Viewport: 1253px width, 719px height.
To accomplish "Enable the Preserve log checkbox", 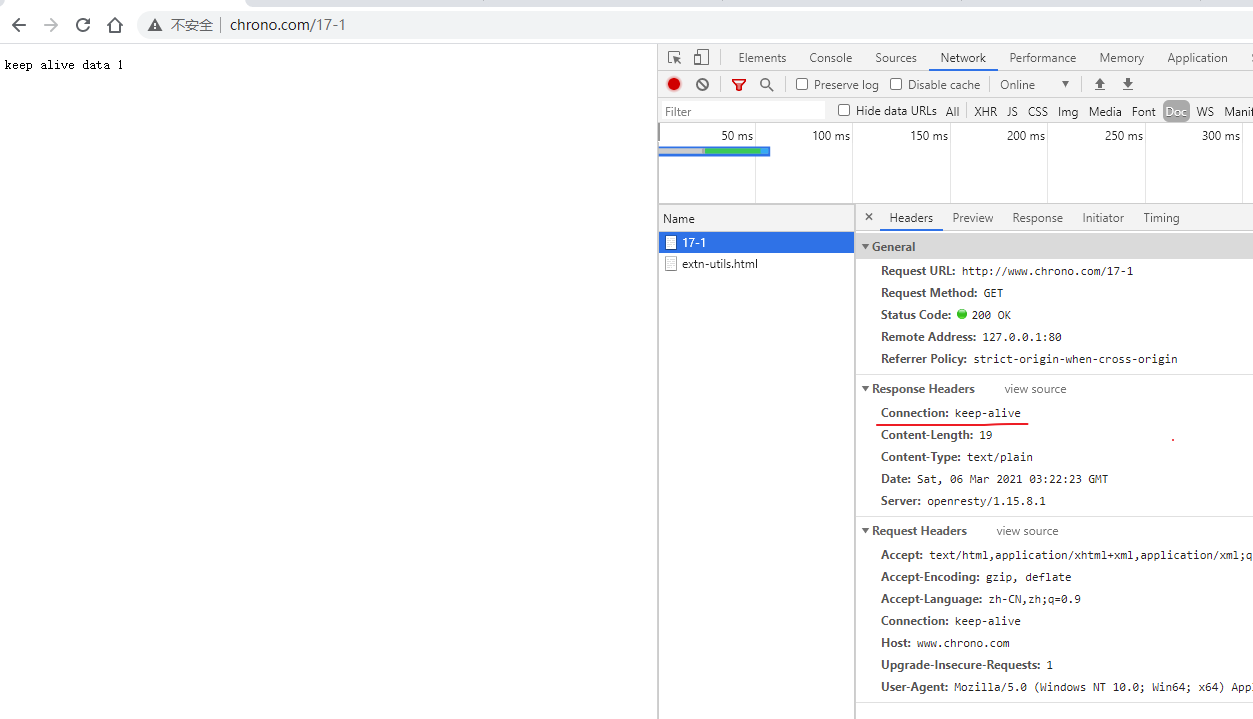I will [802, 85].
